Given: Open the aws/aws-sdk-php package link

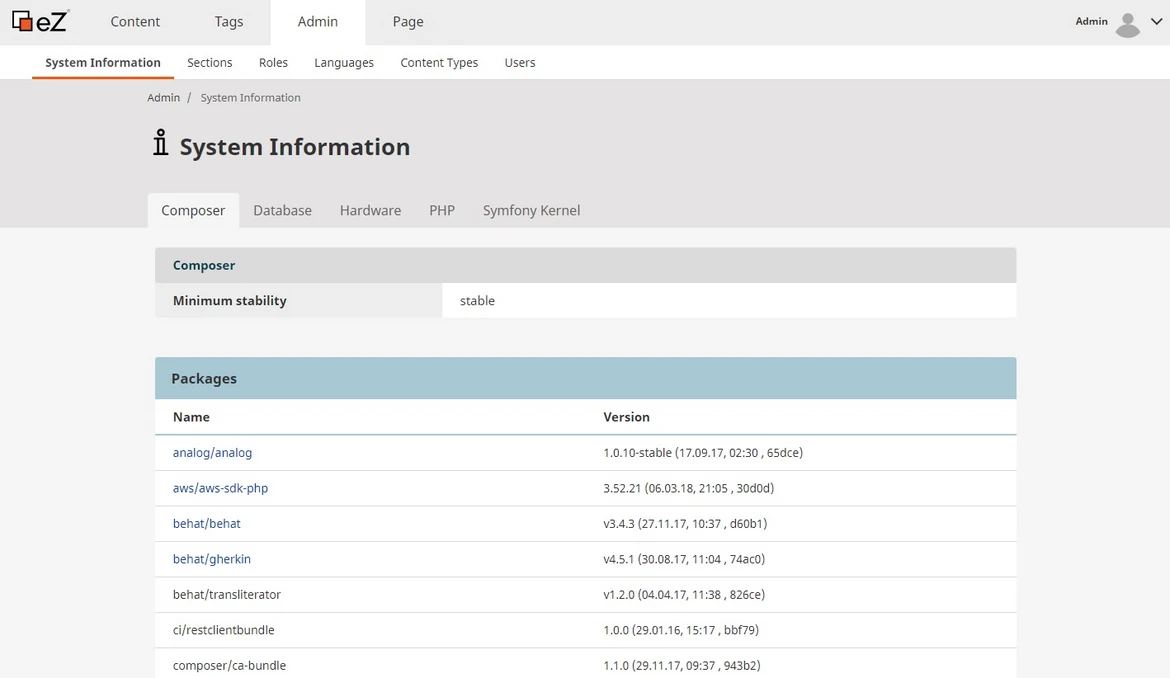Looking at the screenshot, I should point(220,487).
